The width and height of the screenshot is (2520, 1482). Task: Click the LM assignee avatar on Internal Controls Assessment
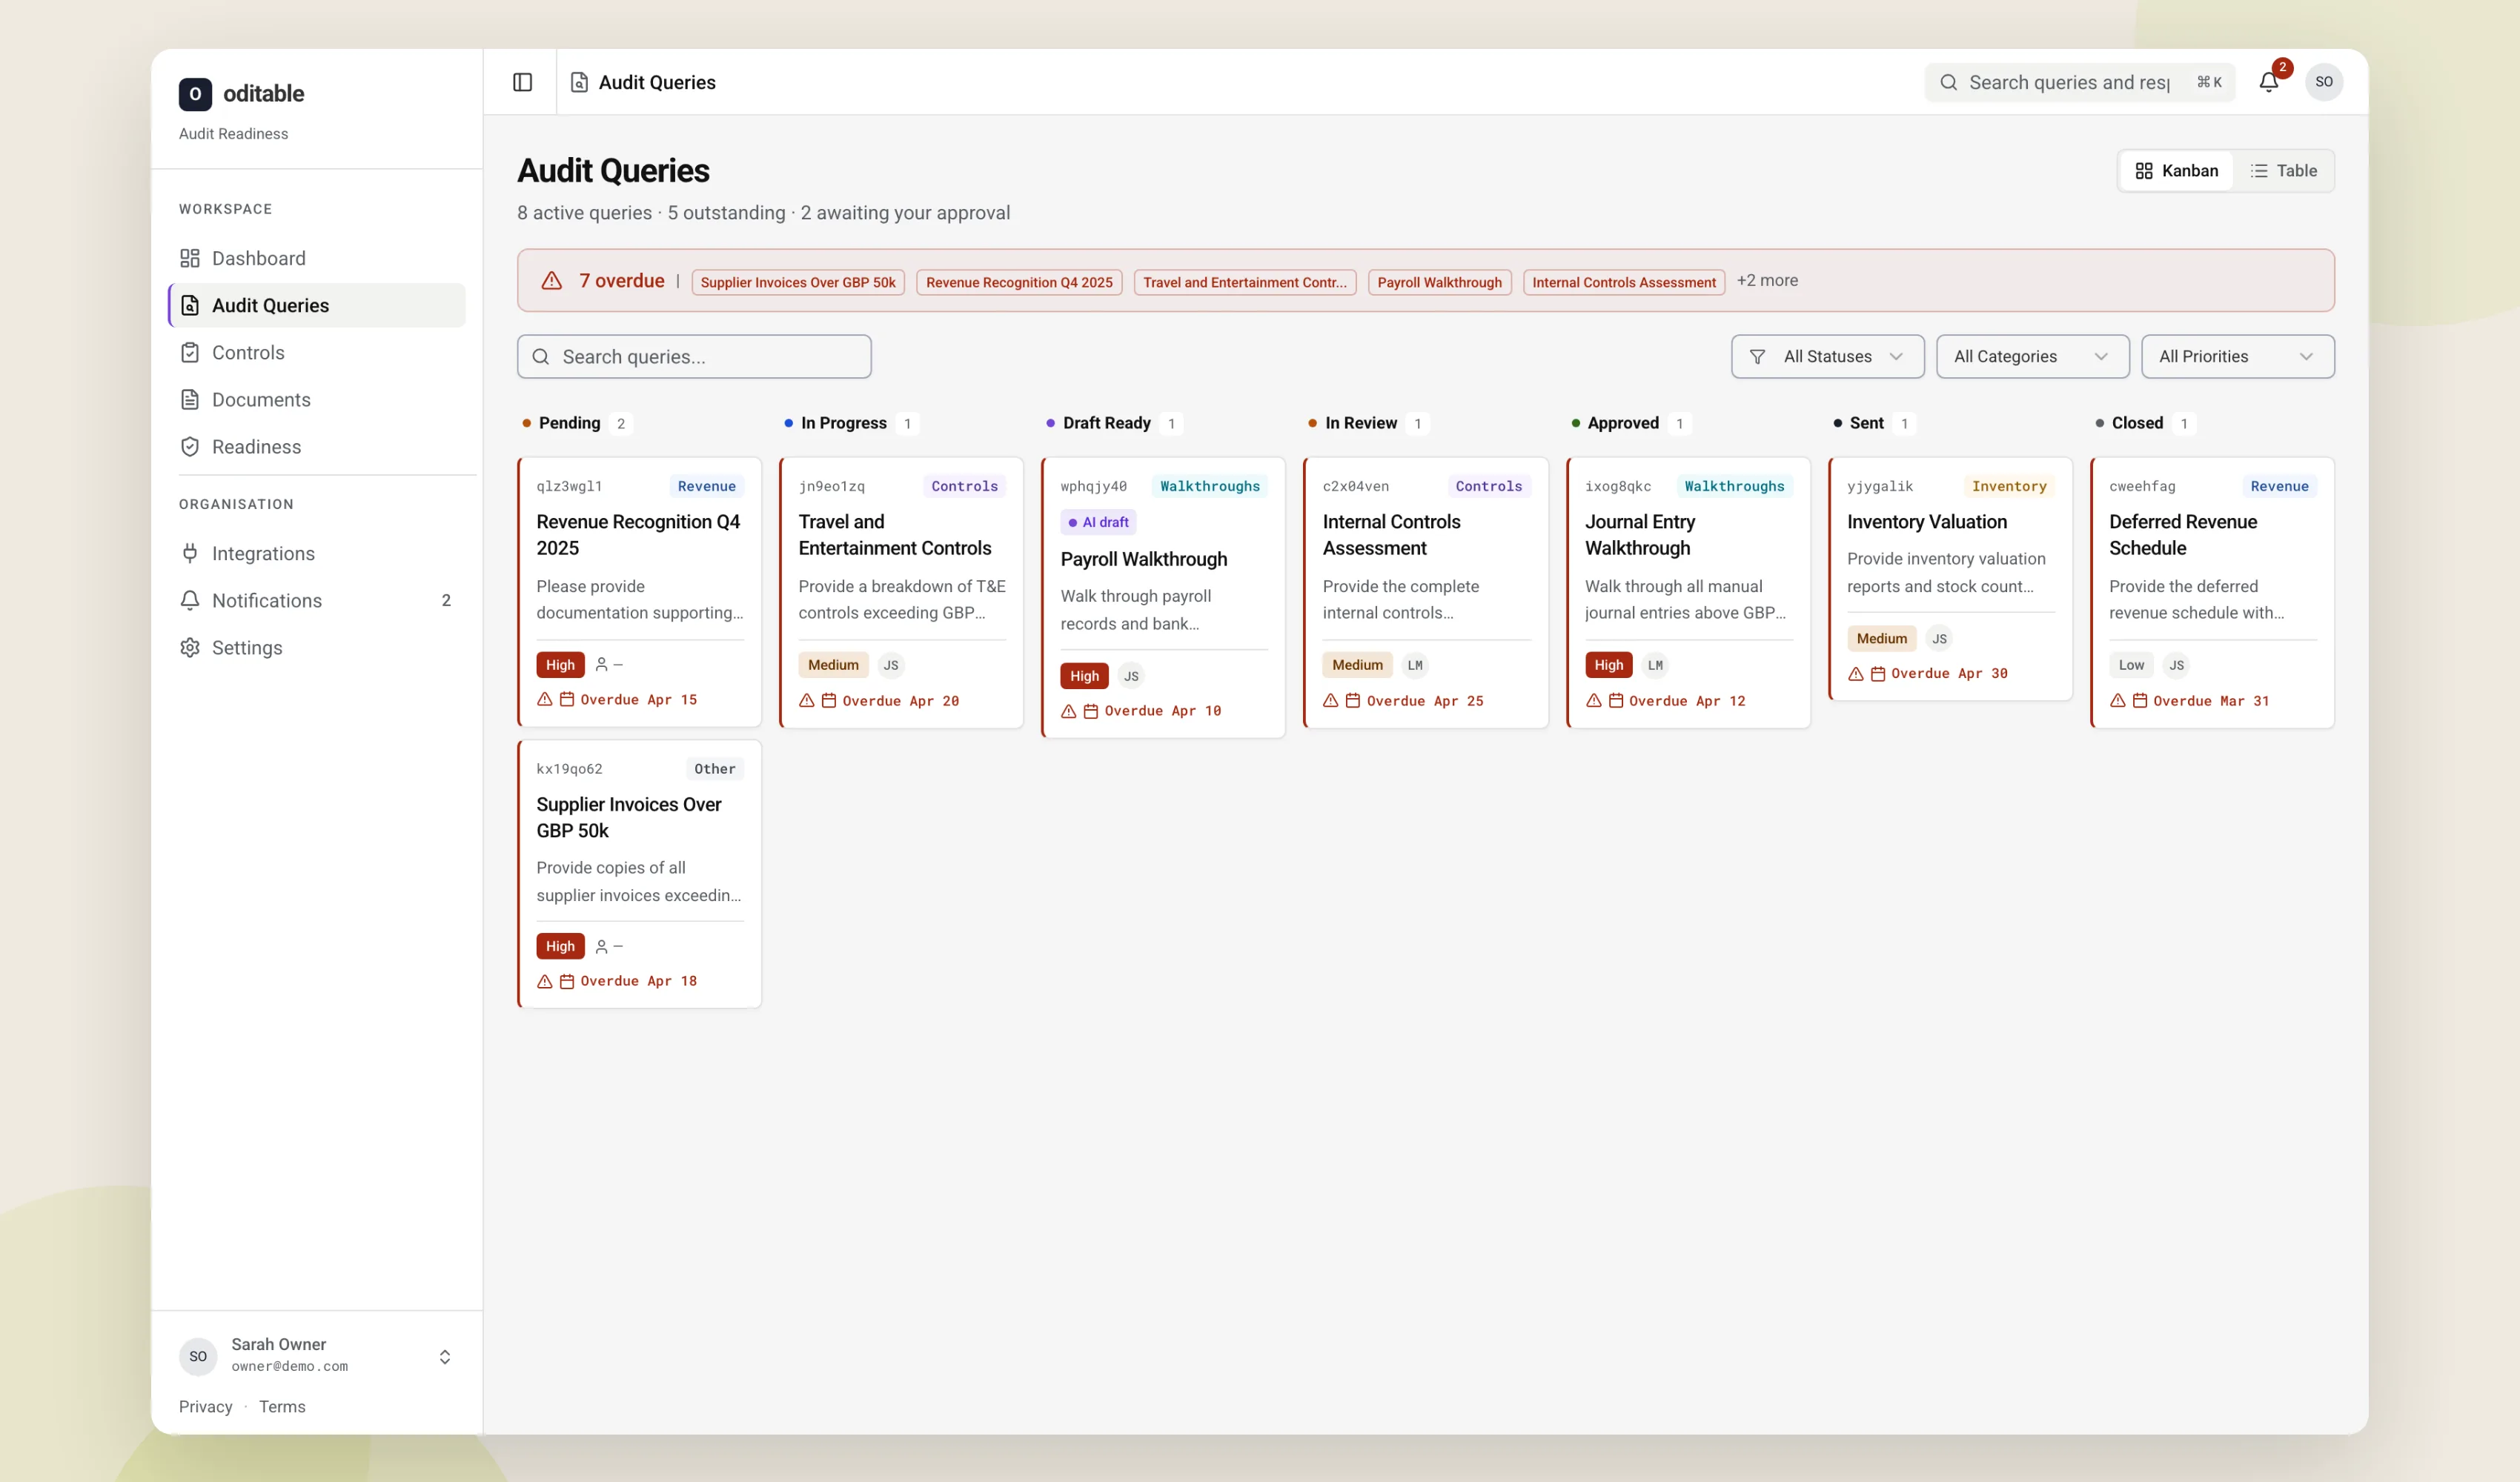(x=1414, y=665)
